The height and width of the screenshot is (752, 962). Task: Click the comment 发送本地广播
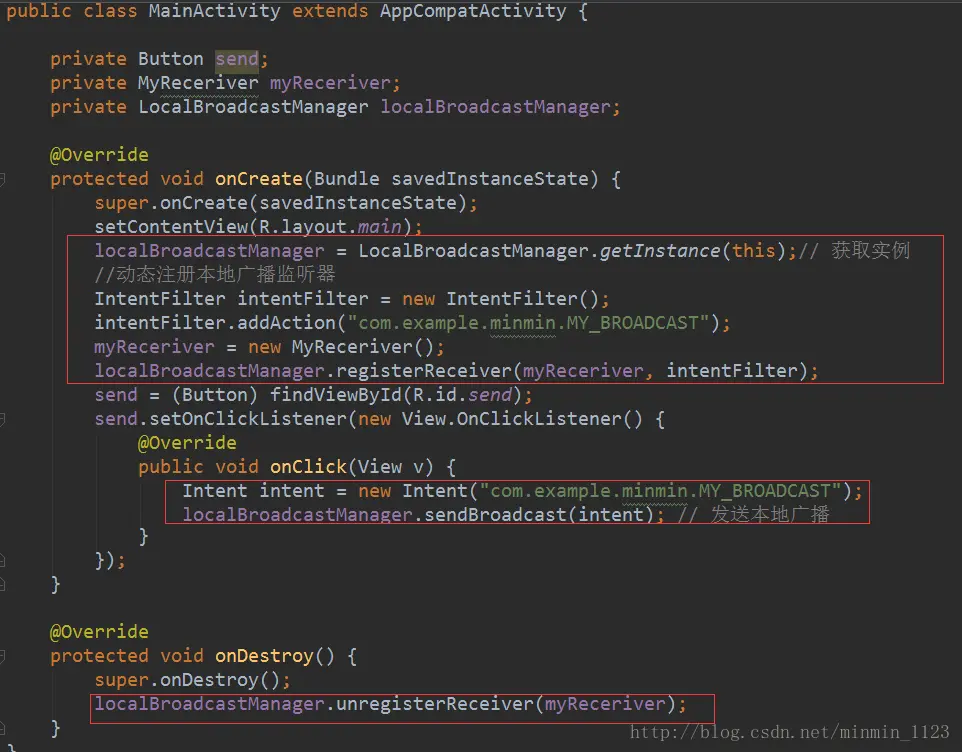point(769,515)
